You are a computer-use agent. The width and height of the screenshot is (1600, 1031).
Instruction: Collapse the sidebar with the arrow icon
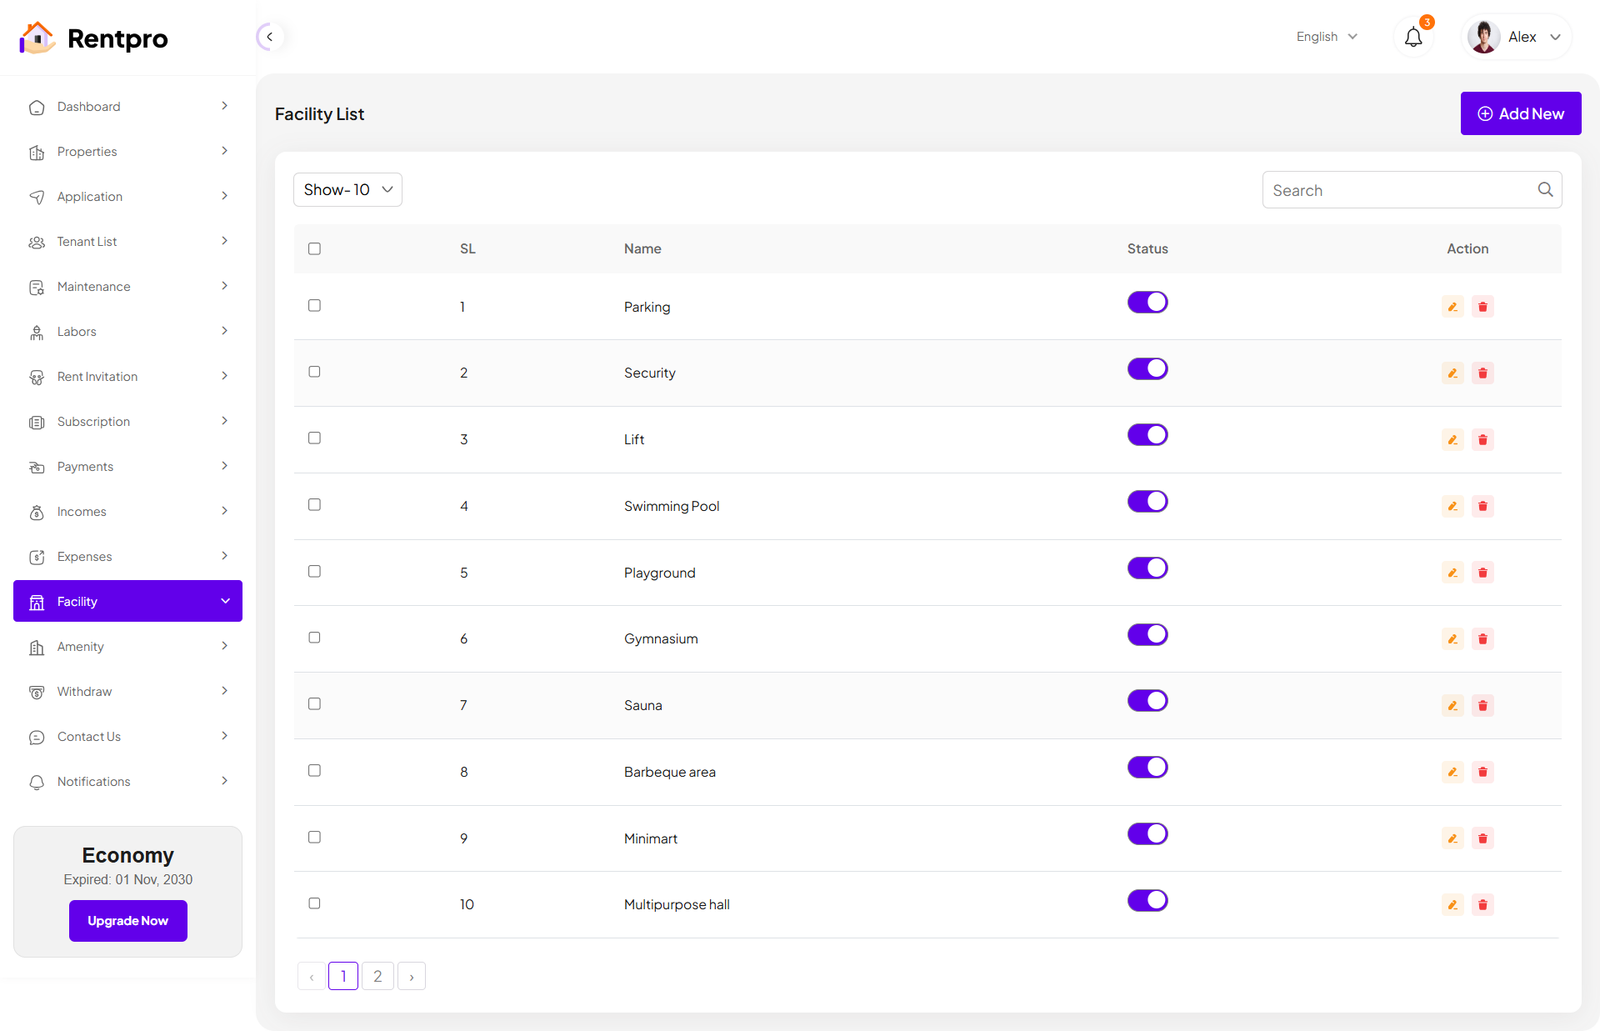pyautogui.click(x=269, y=37)
